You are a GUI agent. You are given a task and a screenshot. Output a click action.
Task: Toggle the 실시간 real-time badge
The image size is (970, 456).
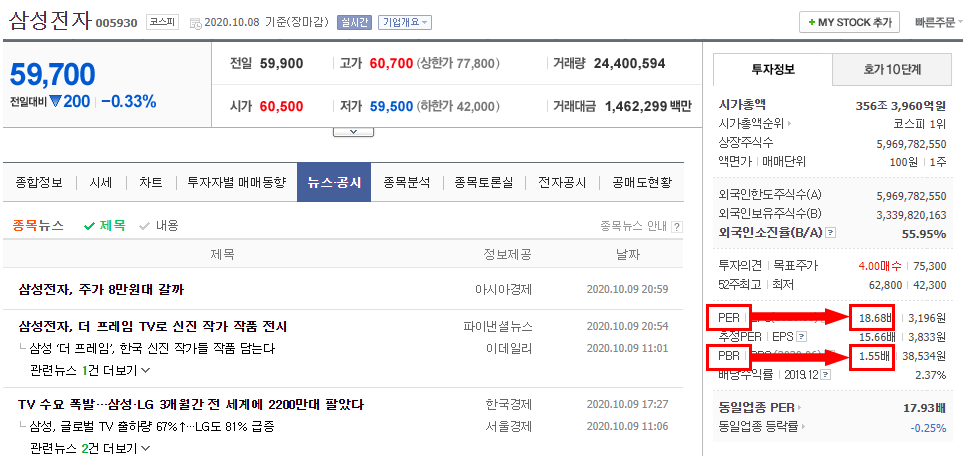pos(353,23)
